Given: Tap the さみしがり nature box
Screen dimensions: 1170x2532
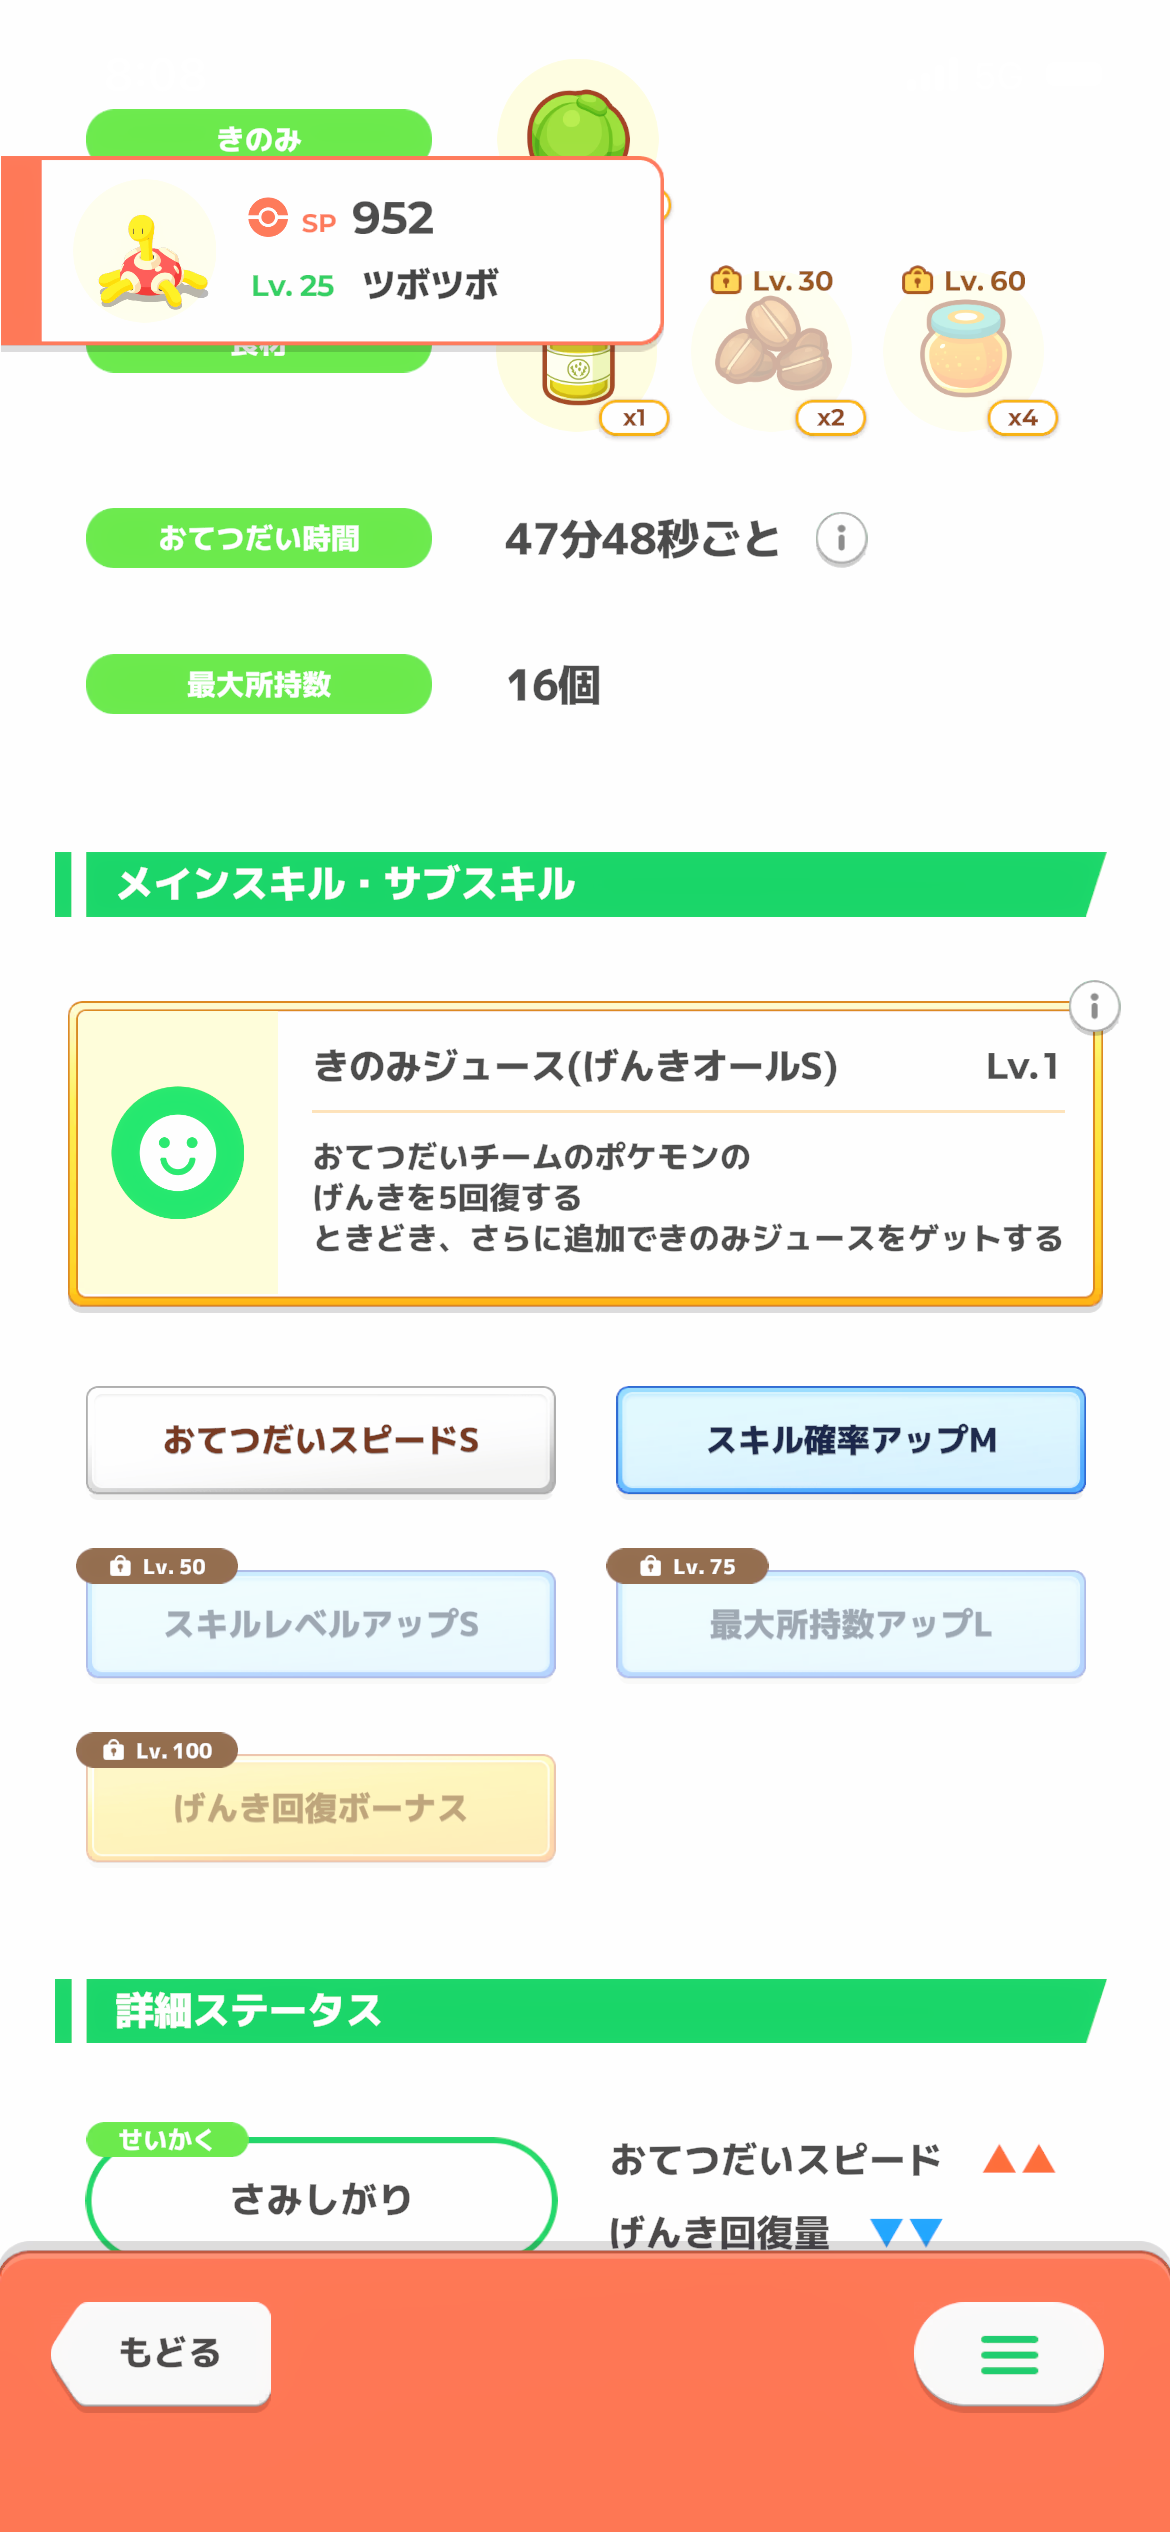Looking at the screenshot, I should coord(321,2198).
